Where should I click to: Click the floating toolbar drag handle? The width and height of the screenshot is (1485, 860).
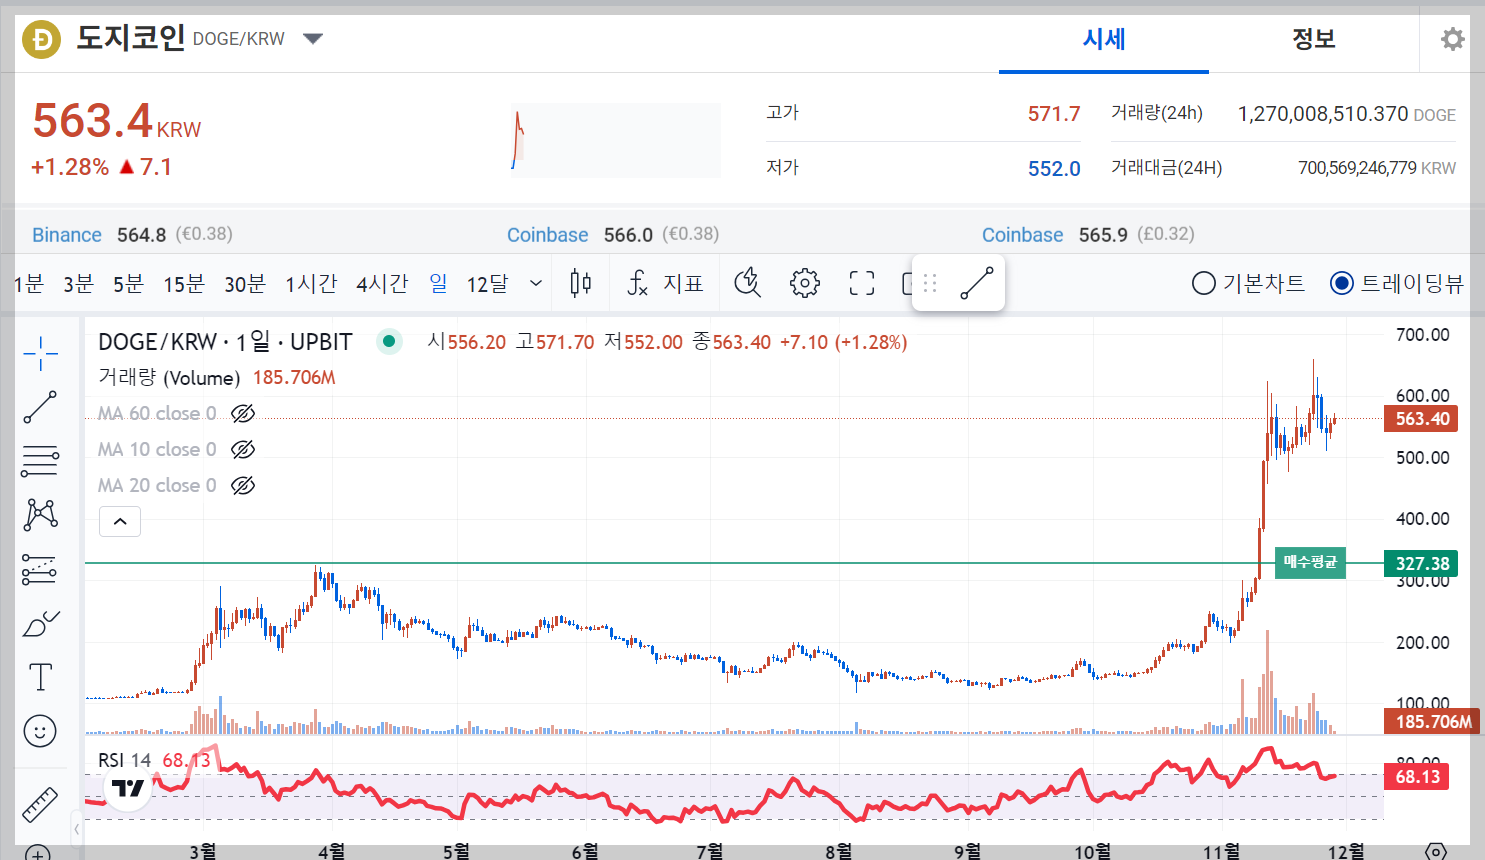930,283
